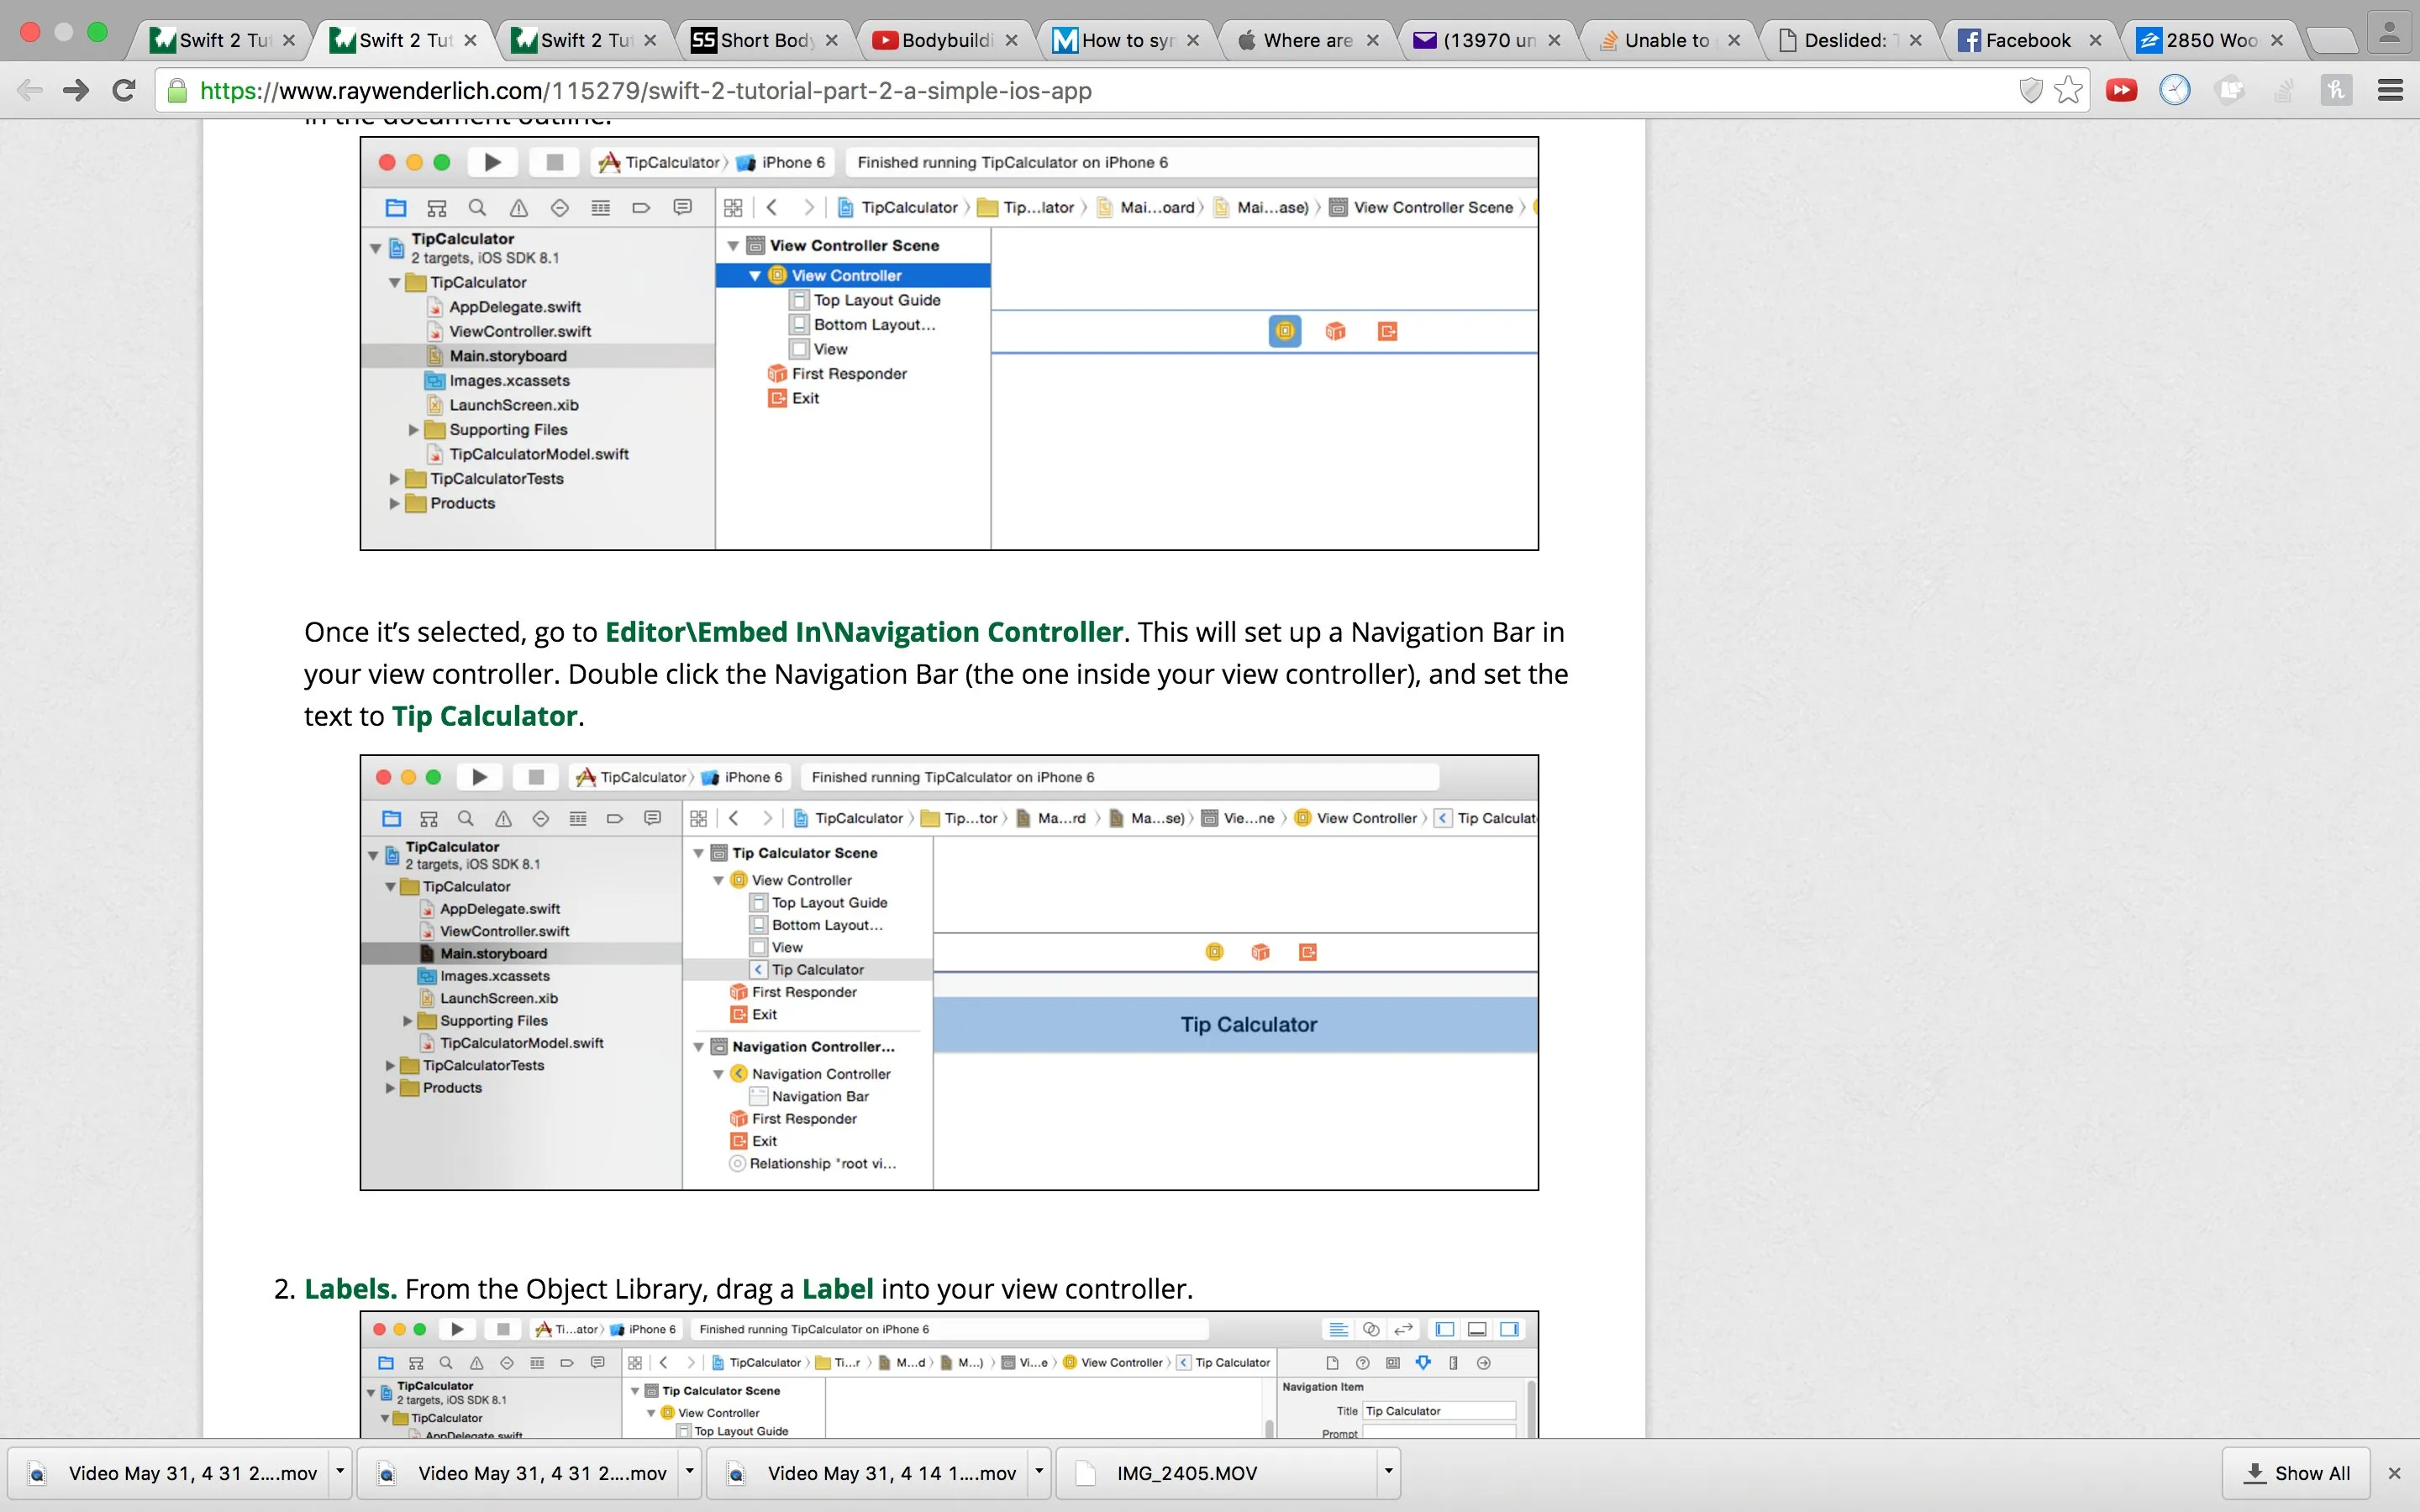Open the Chrome profile avatar button
2420x1512 pixels.
(2388, 32)
